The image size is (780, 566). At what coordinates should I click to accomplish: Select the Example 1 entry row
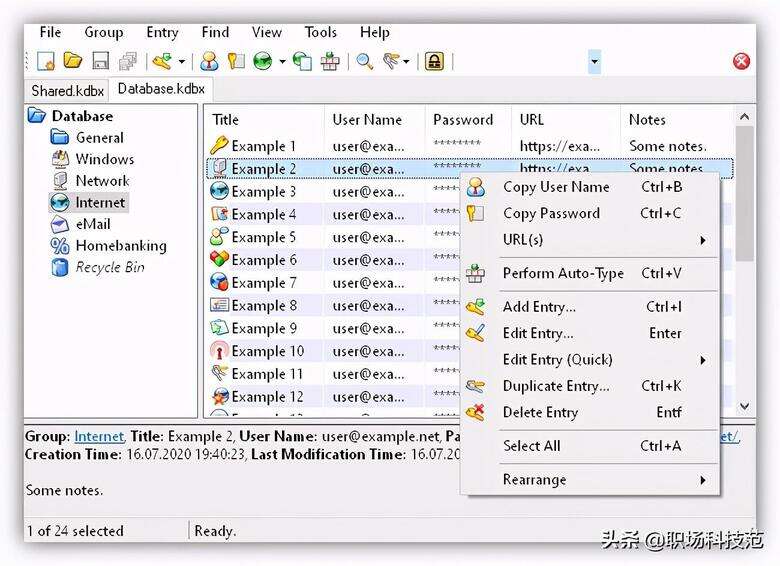(x=470, y=146)
